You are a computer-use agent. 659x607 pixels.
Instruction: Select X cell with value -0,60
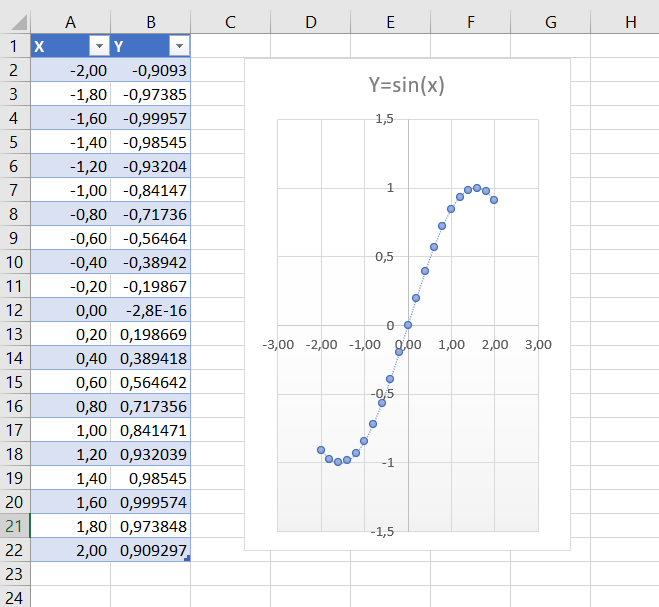[71, 238]
